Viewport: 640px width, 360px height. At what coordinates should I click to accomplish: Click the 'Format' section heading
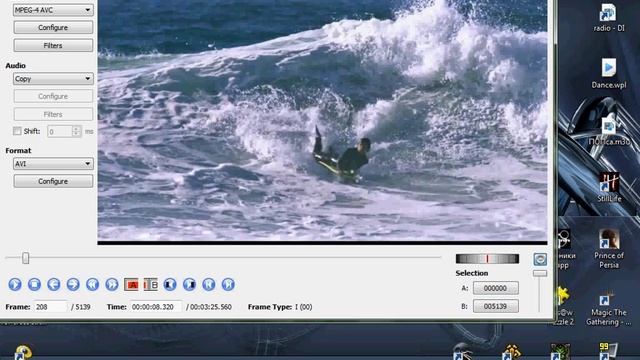click(18, 151)
